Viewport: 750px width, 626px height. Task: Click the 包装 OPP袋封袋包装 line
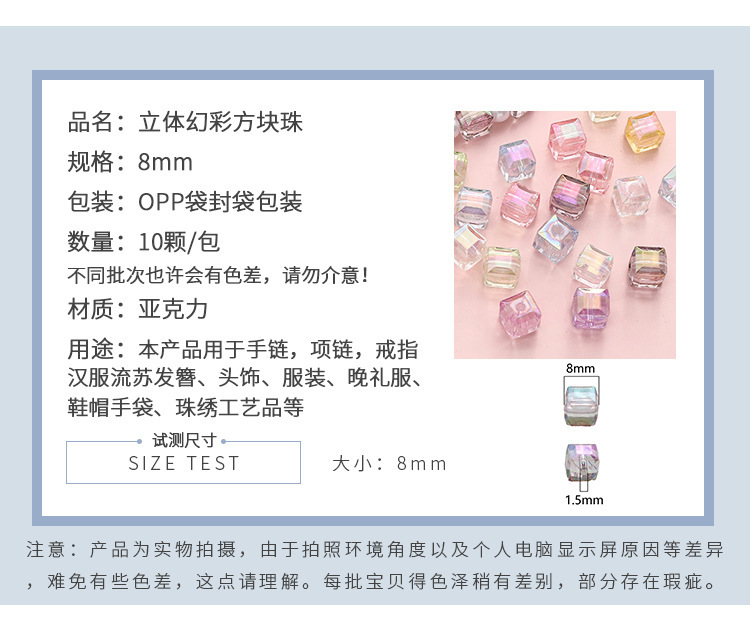point(185,202)
